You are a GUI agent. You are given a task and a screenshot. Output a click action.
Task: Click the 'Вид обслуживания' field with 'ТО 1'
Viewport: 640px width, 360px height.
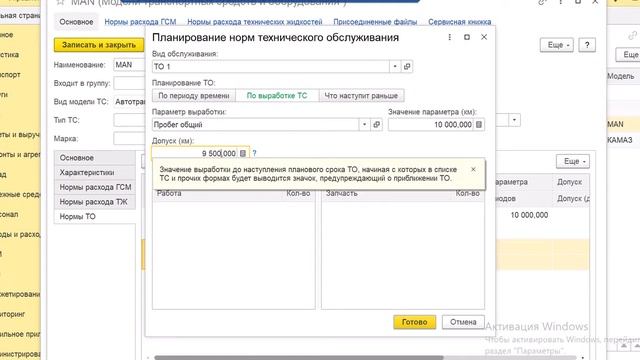(x=271, y=67)
